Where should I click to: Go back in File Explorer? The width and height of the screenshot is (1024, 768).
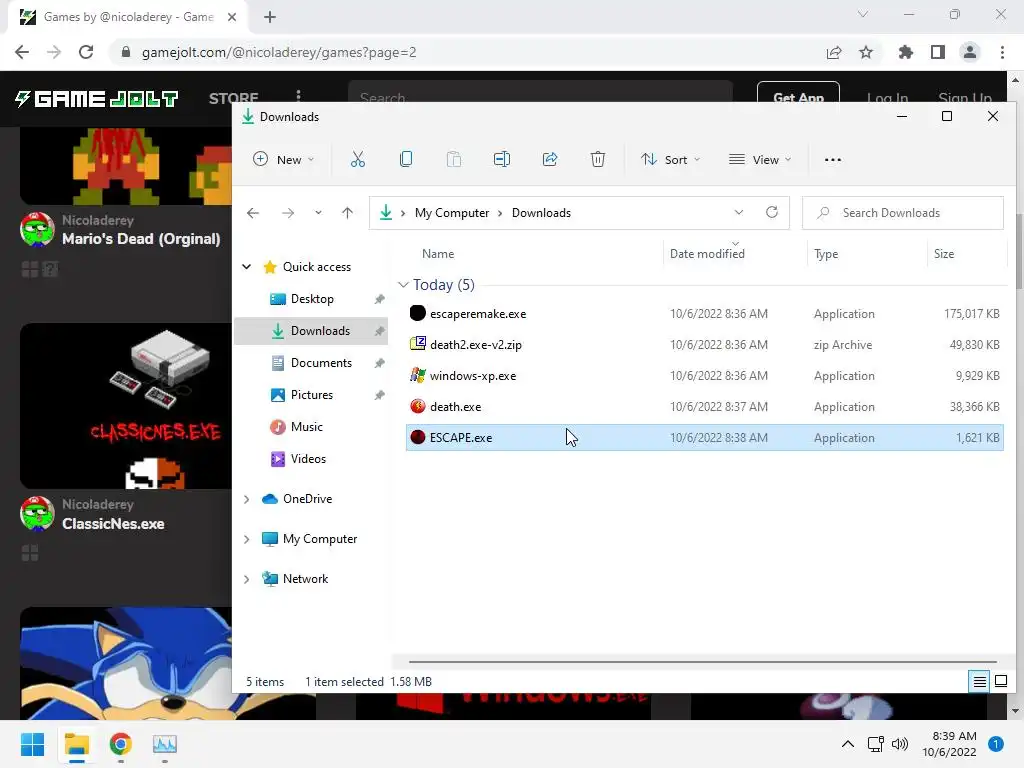253,213
